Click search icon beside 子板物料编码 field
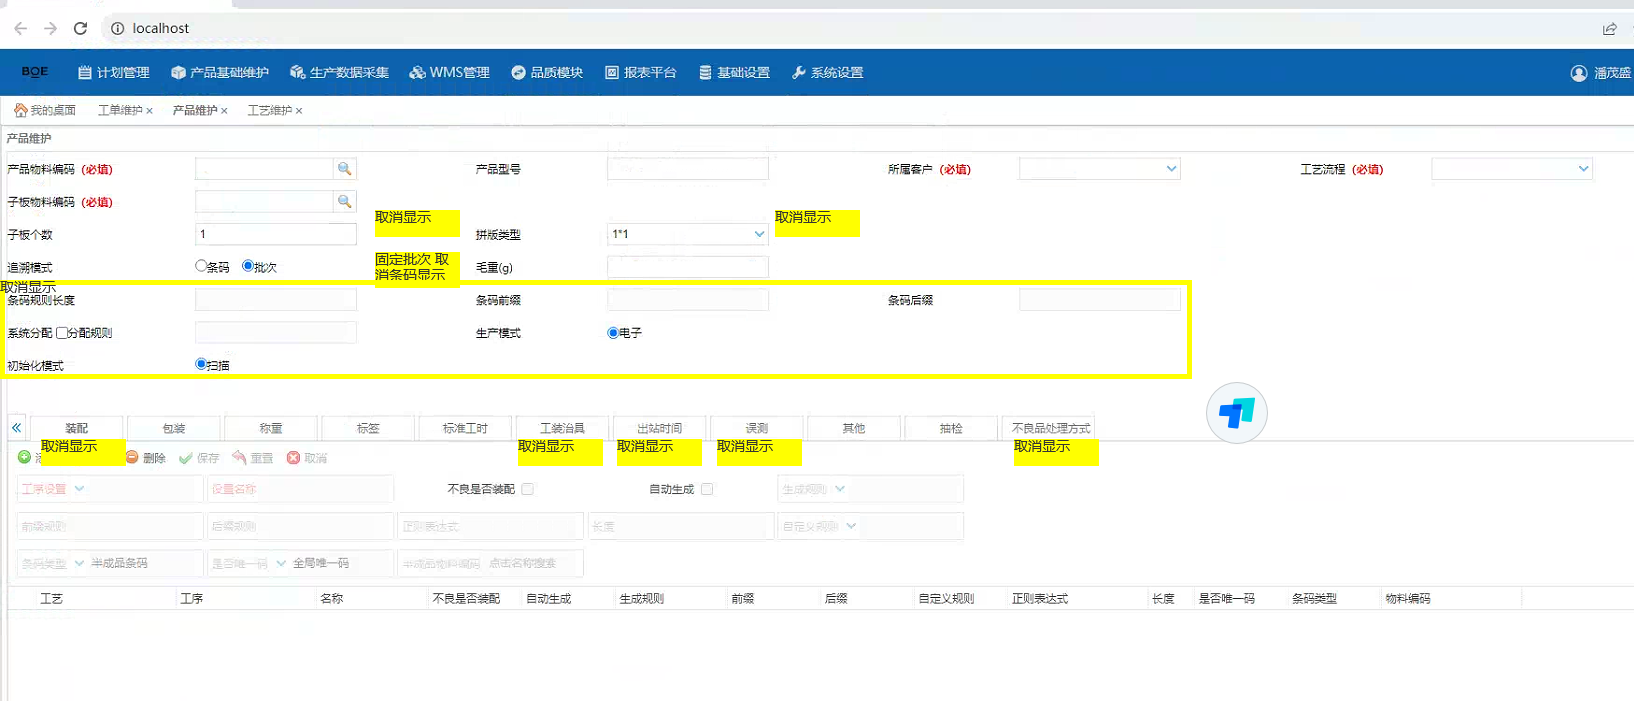1634x701 pixels. (344, 202)
